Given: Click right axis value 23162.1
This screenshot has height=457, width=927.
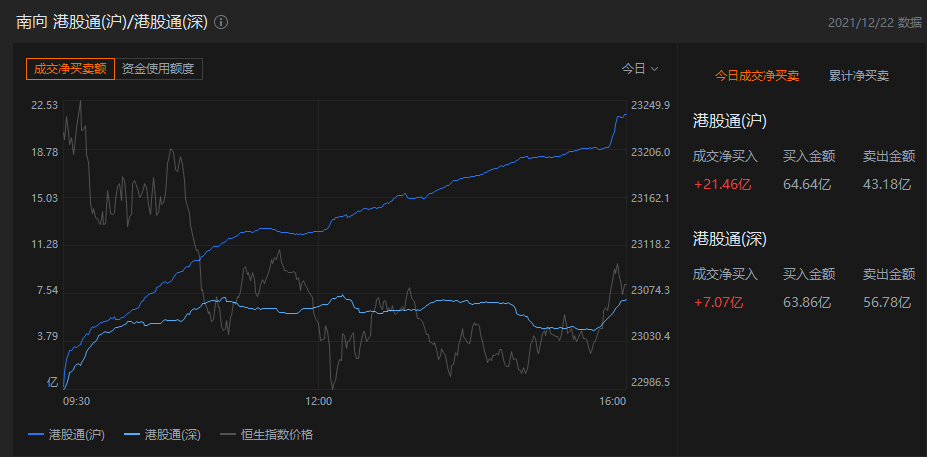Looking at the screenshot, I should pos(650,198).
